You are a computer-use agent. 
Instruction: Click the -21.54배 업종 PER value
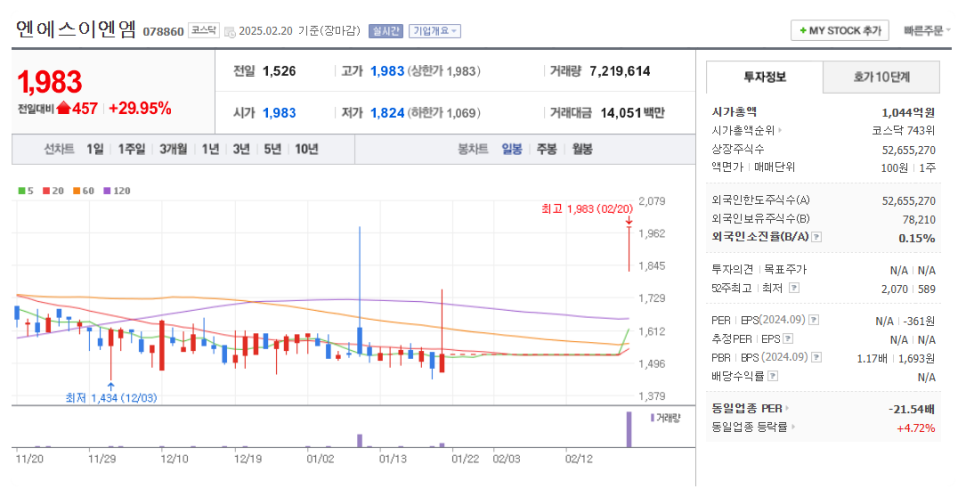pos(911,409)
